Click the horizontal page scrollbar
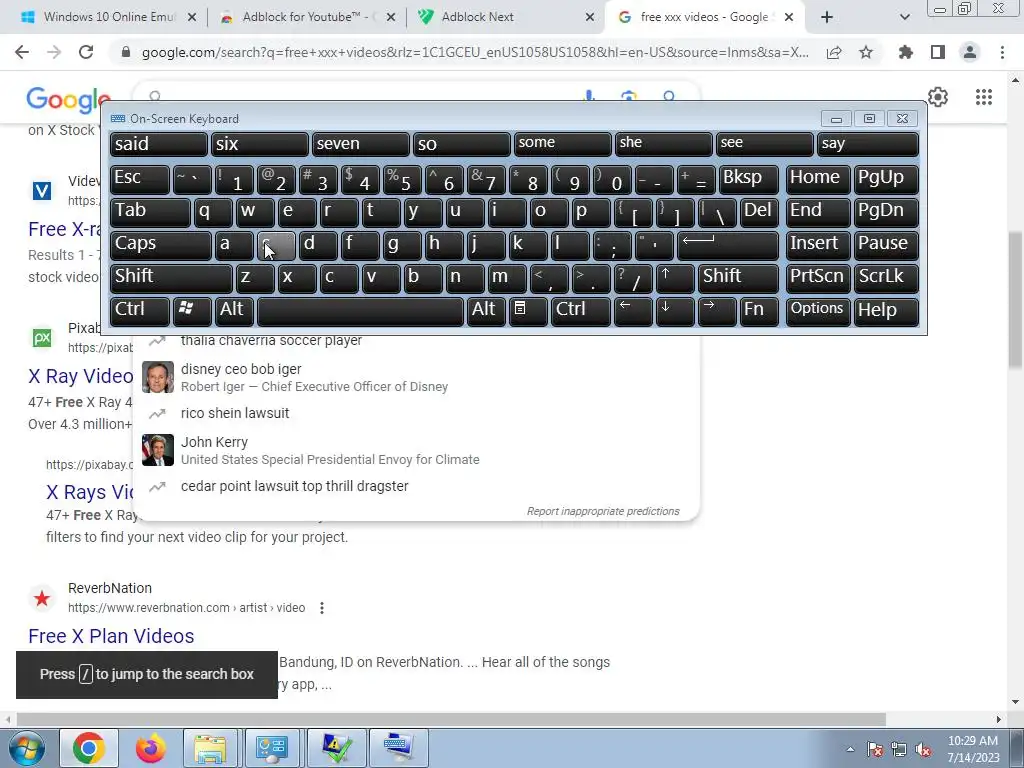The height and width of the screenshot is (768, 1024). coord(451,719)
